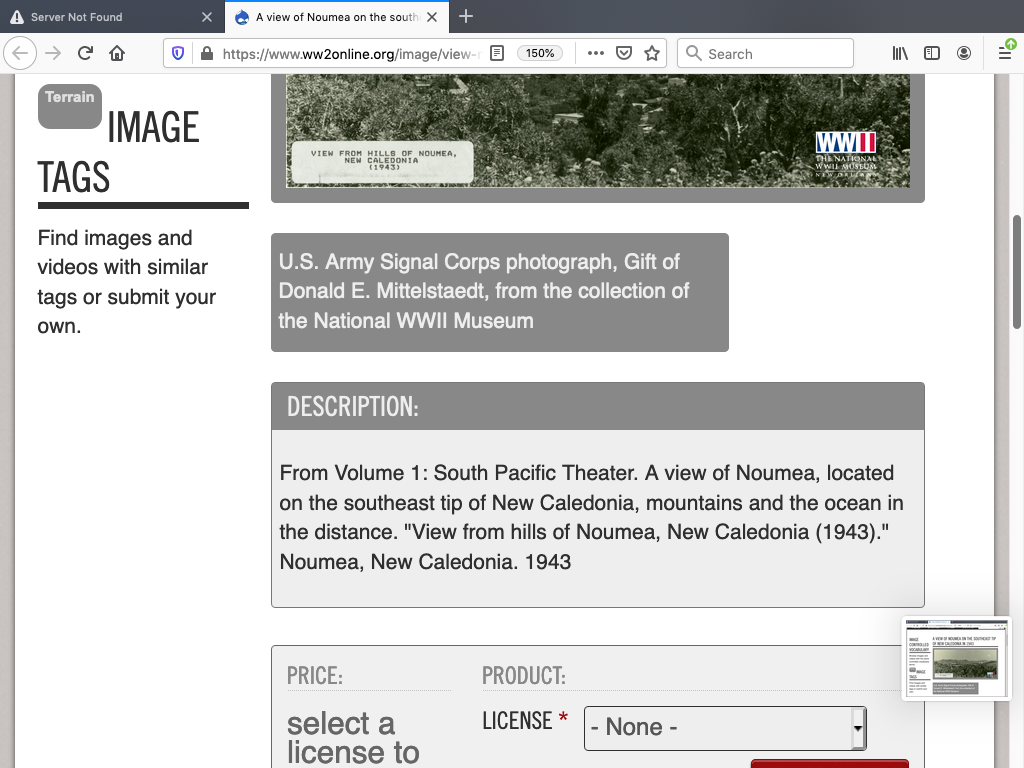Click the padlock site security icon

pos(206,54)
